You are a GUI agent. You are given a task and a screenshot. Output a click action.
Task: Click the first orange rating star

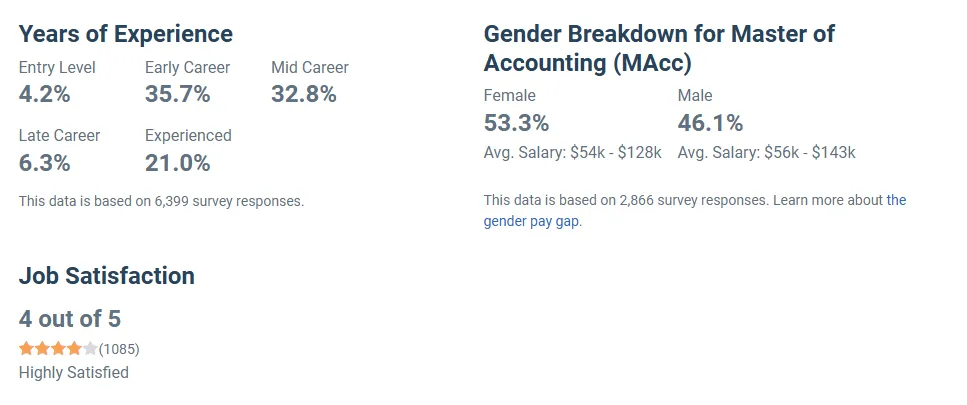coord(27,349)
